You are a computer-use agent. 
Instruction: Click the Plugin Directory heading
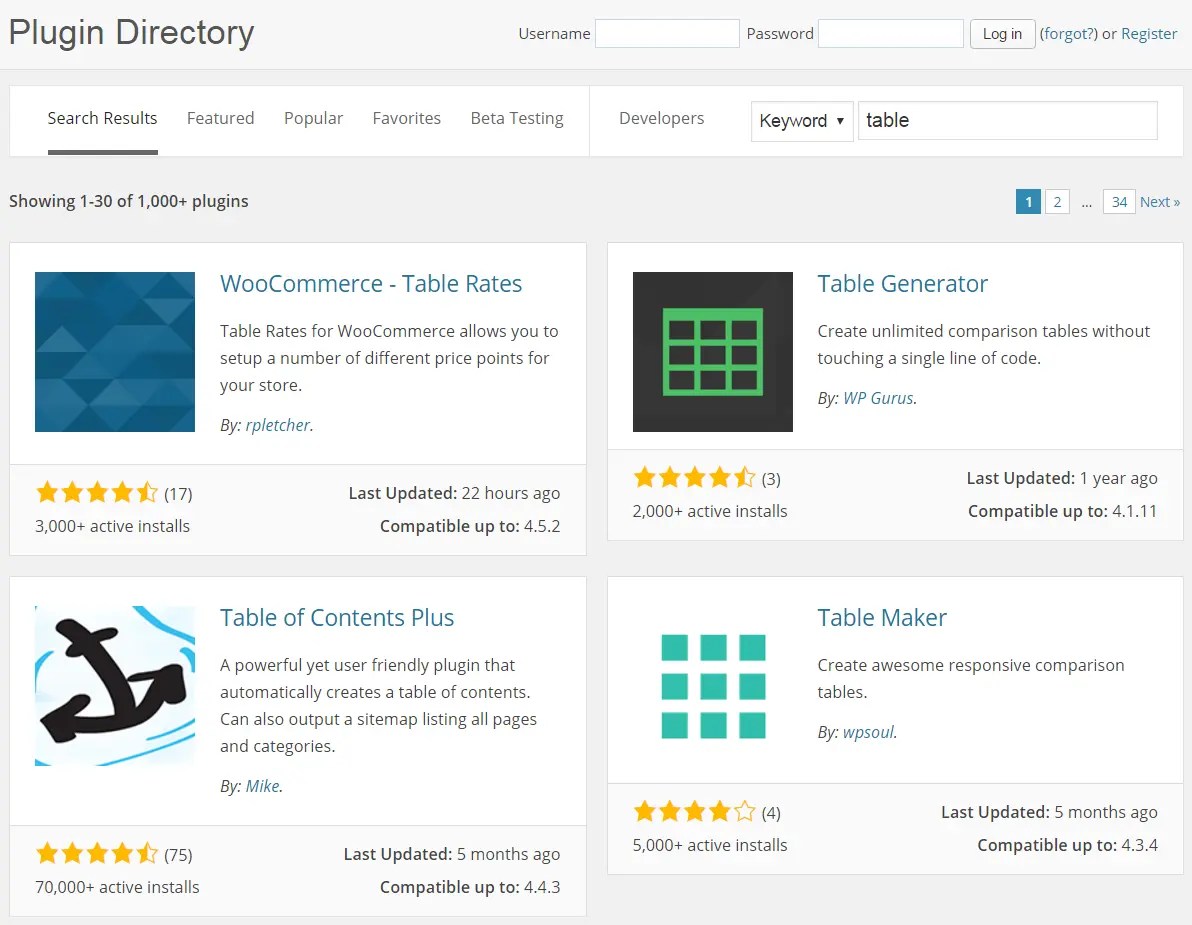[x=132, y=33]
